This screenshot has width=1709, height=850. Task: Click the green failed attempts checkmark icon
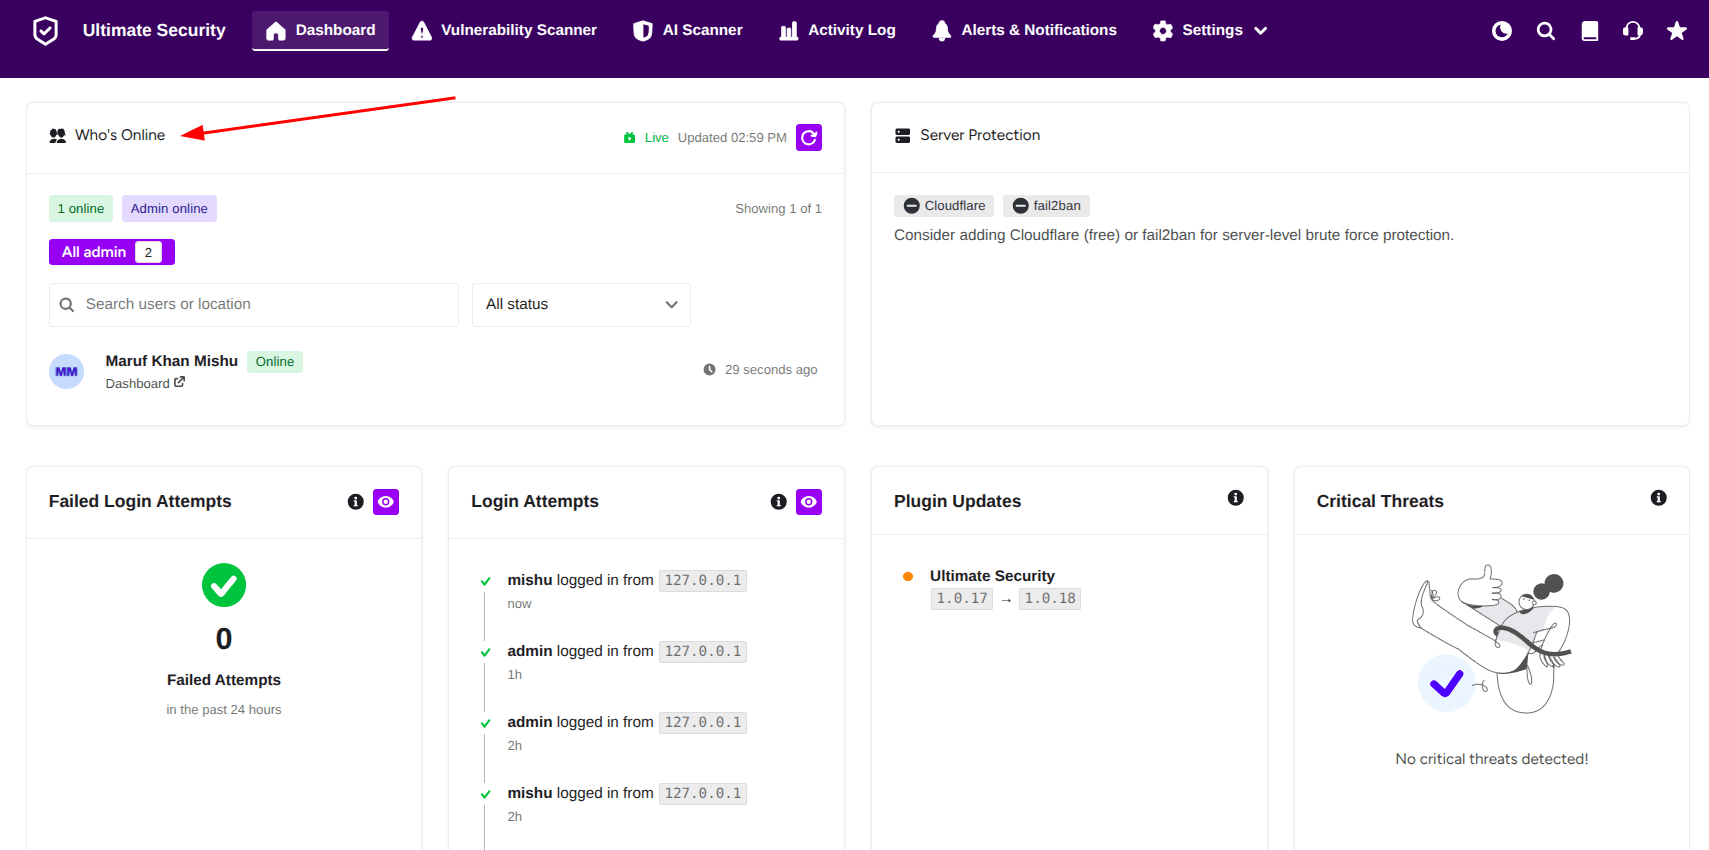(x=224, y=586)
